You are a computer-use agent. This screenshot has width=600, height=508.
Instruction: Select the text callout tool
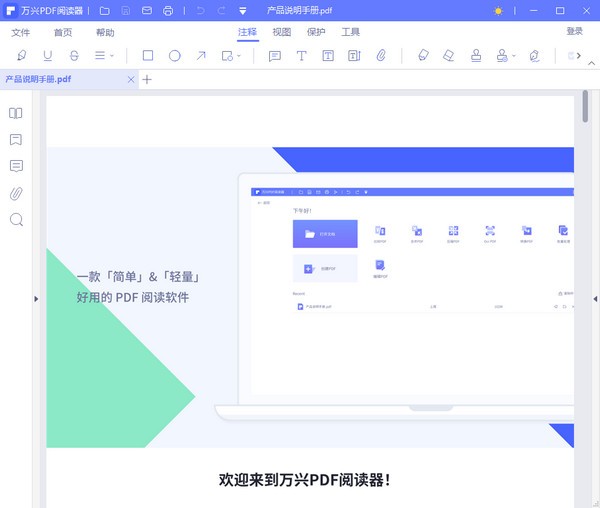point(354,56)
